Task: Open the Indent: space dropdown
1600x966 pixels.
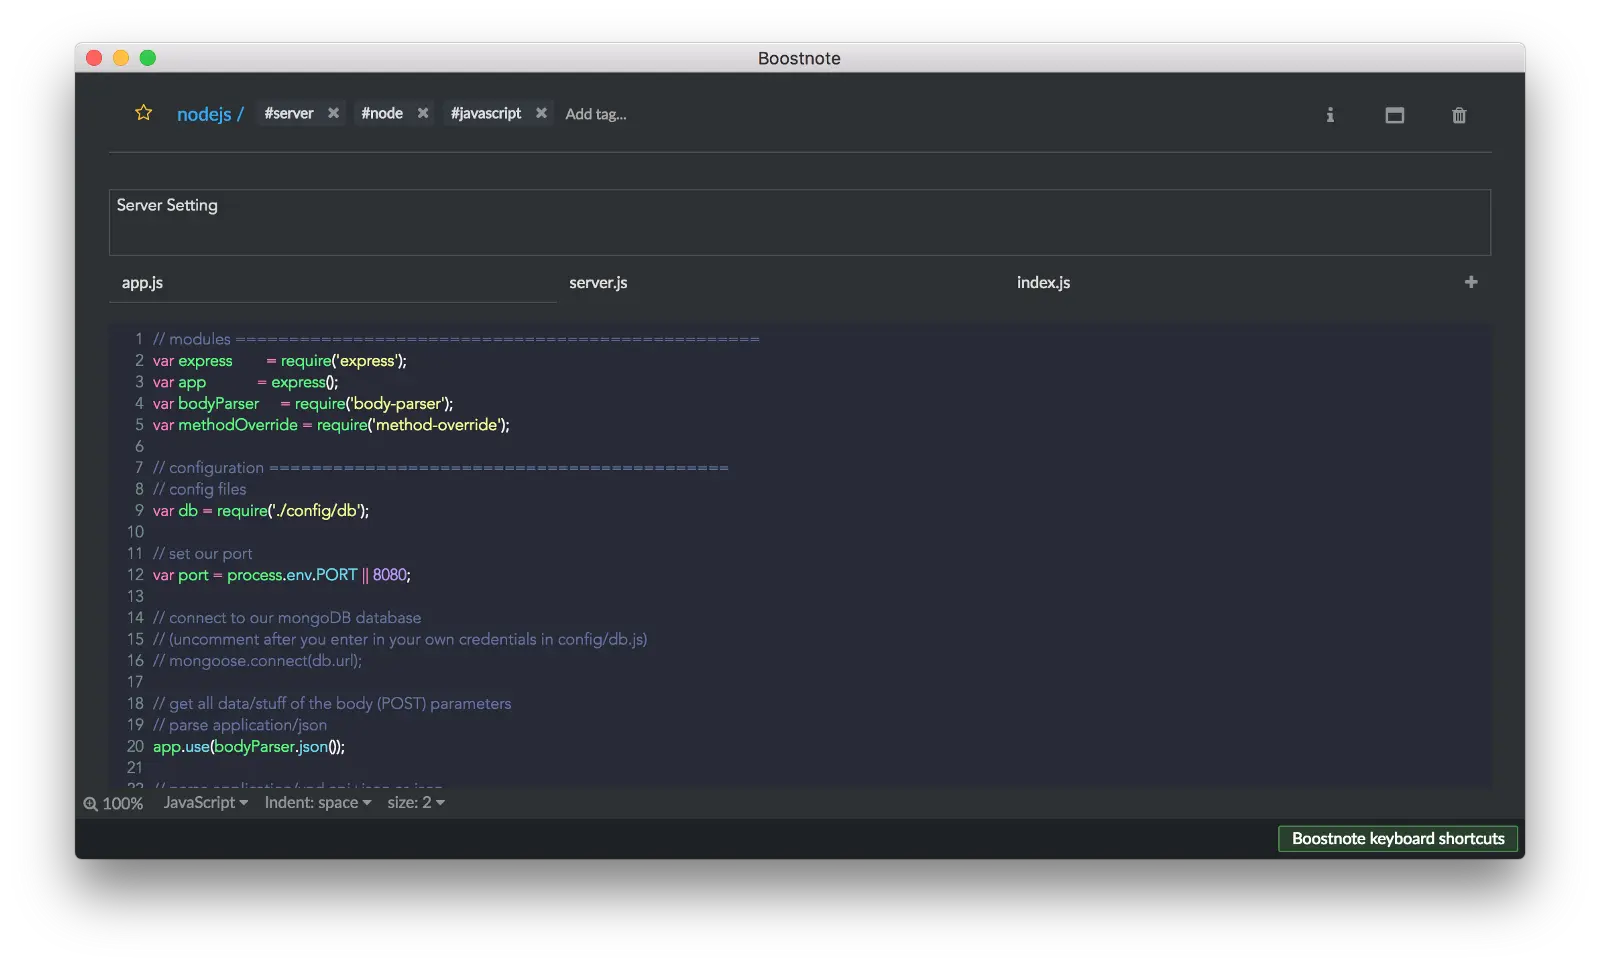Action: click(318, 803)
